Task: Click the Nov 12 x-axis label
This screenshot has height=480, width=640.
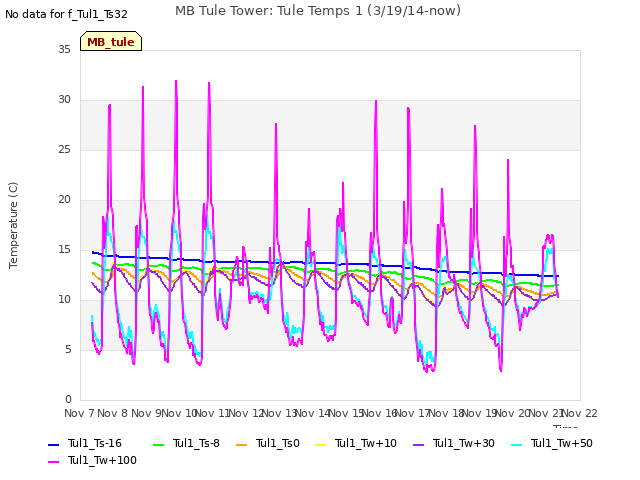Action: coord(246,413)
